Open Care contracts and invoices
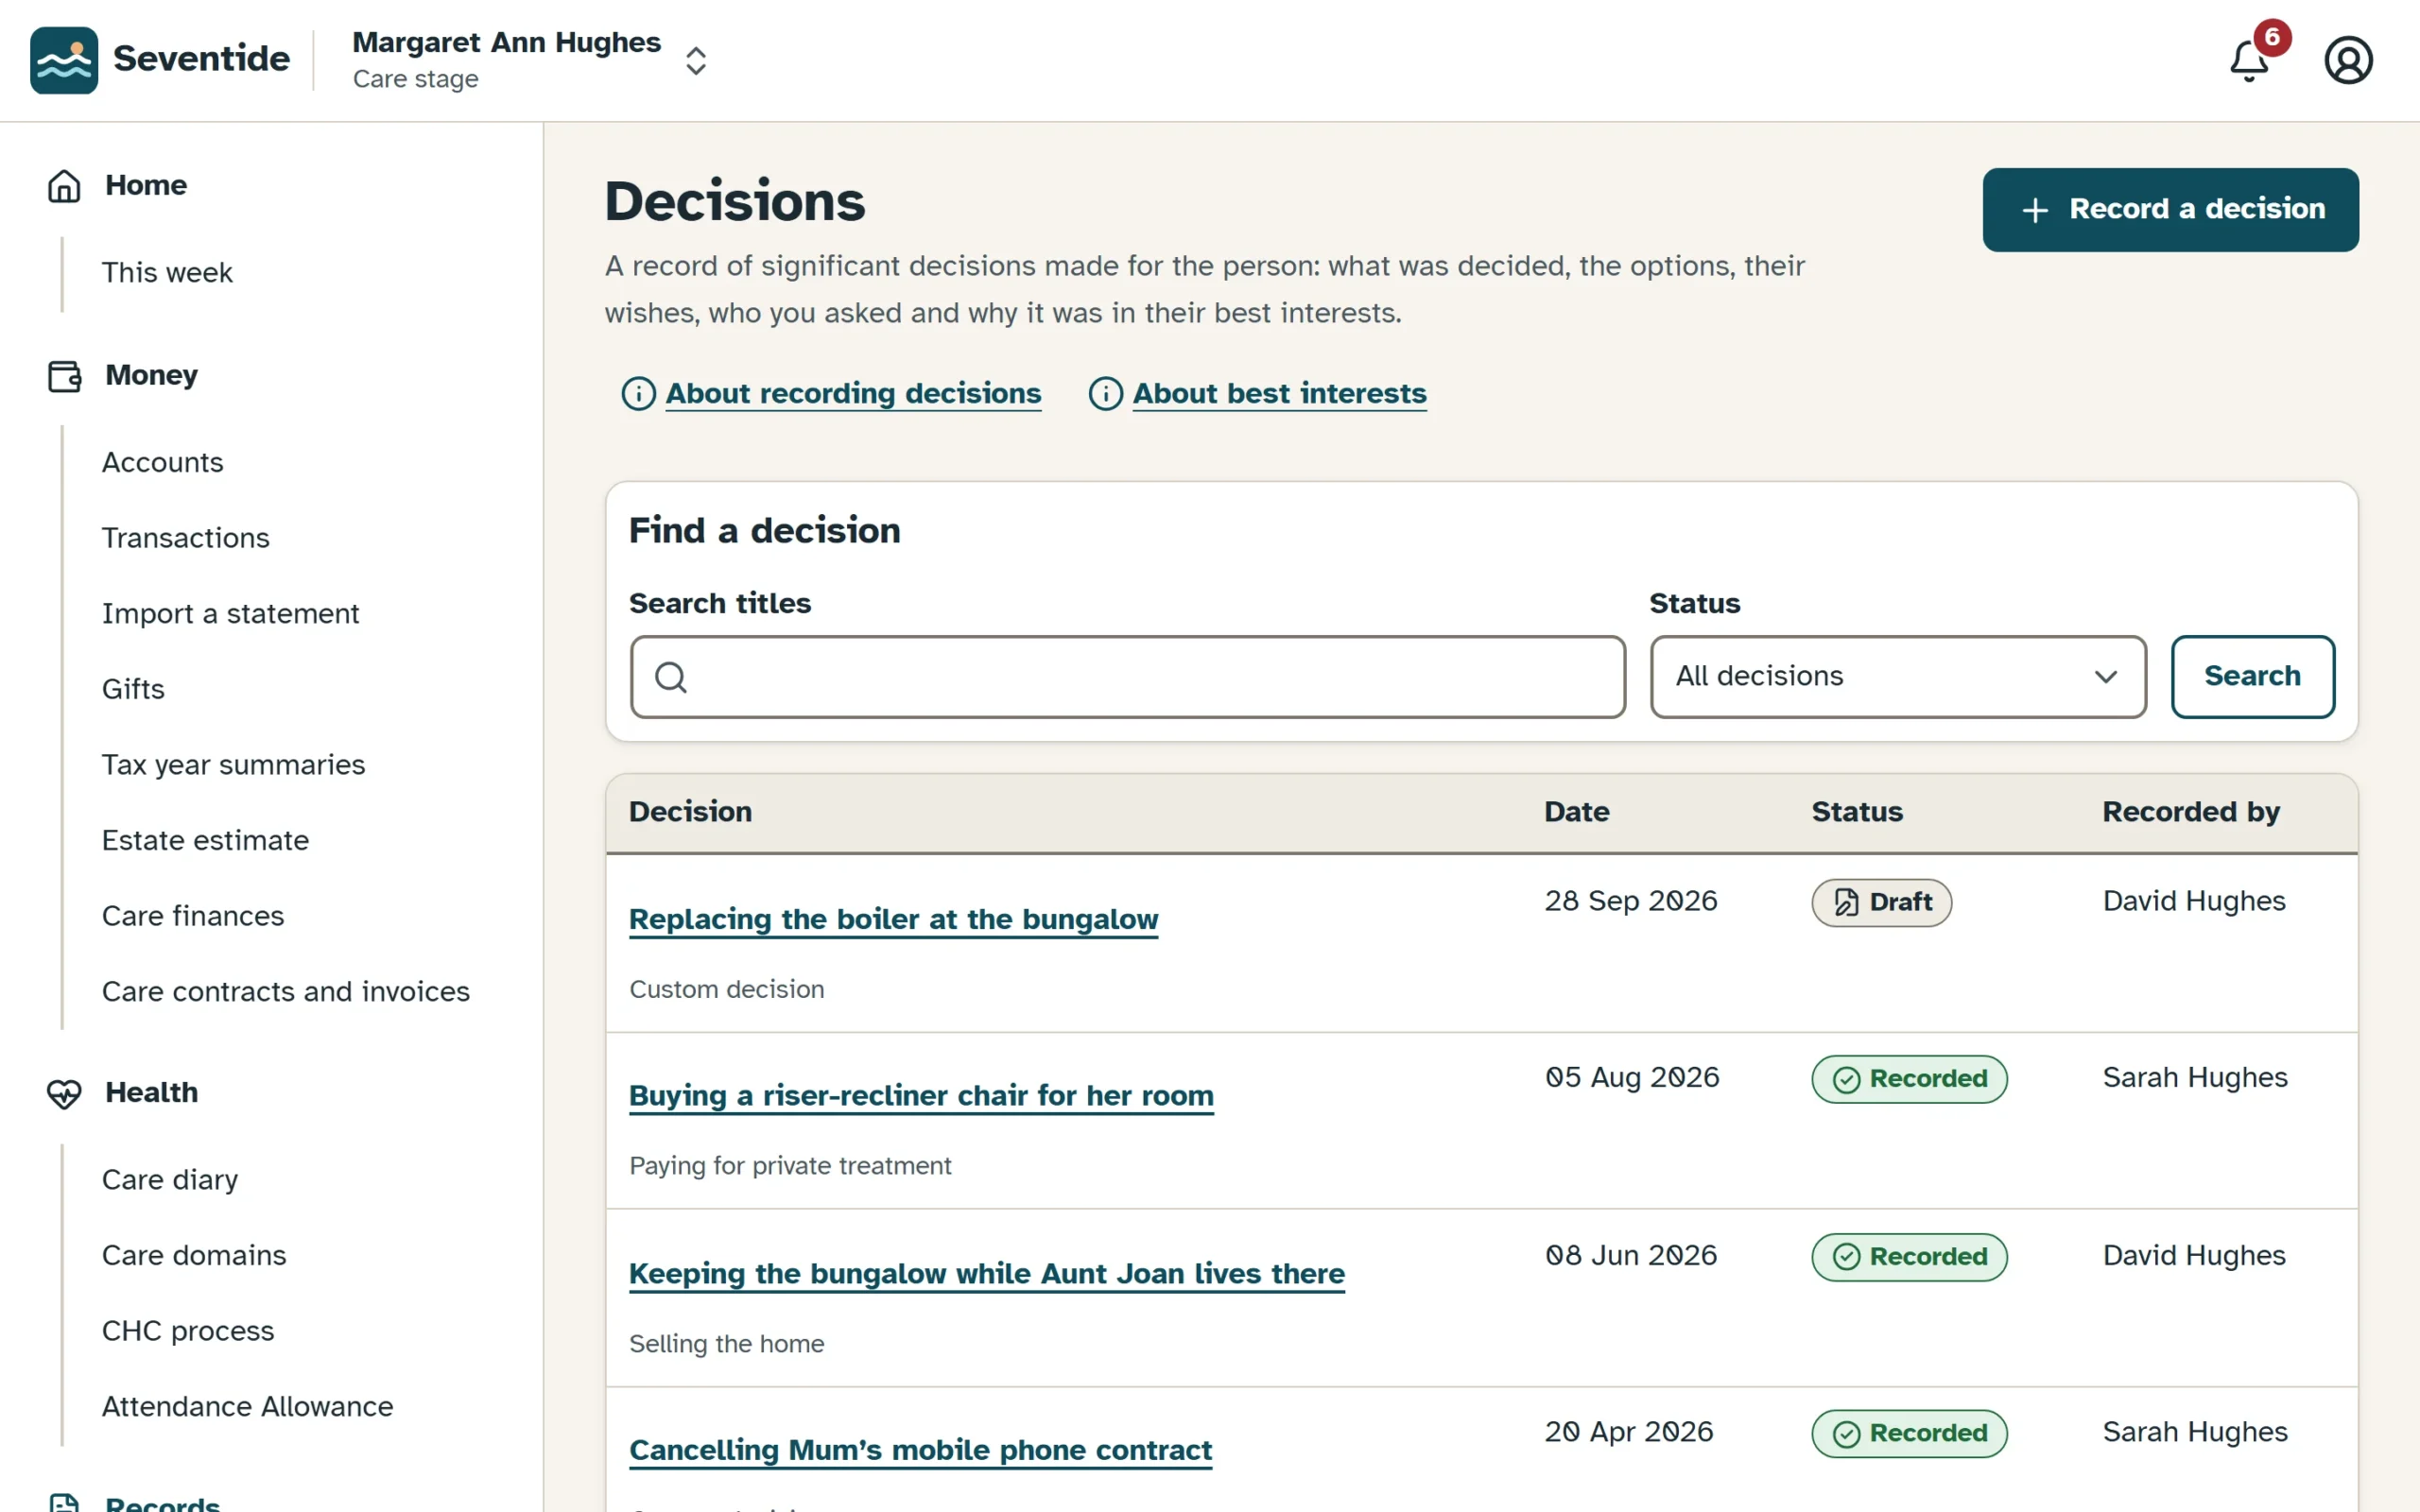The image size is (2420, 1512). [285, 992]
